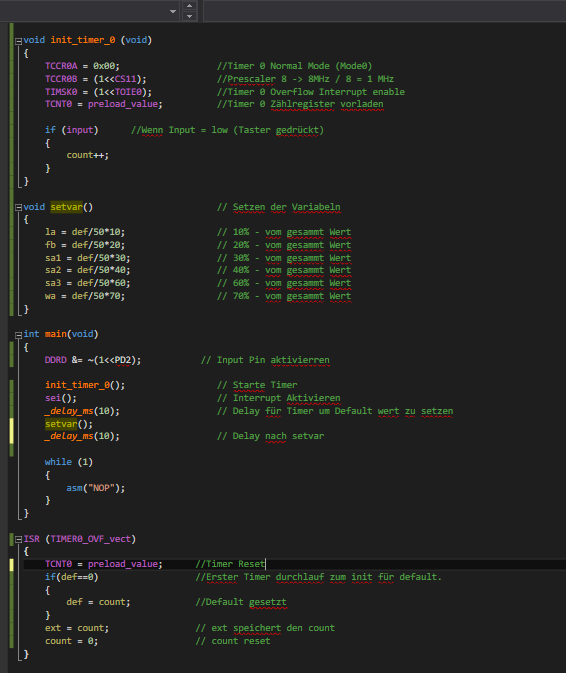
Task: Click the TIMER0_OVF_vect vector name
Action: pos(91,539)
